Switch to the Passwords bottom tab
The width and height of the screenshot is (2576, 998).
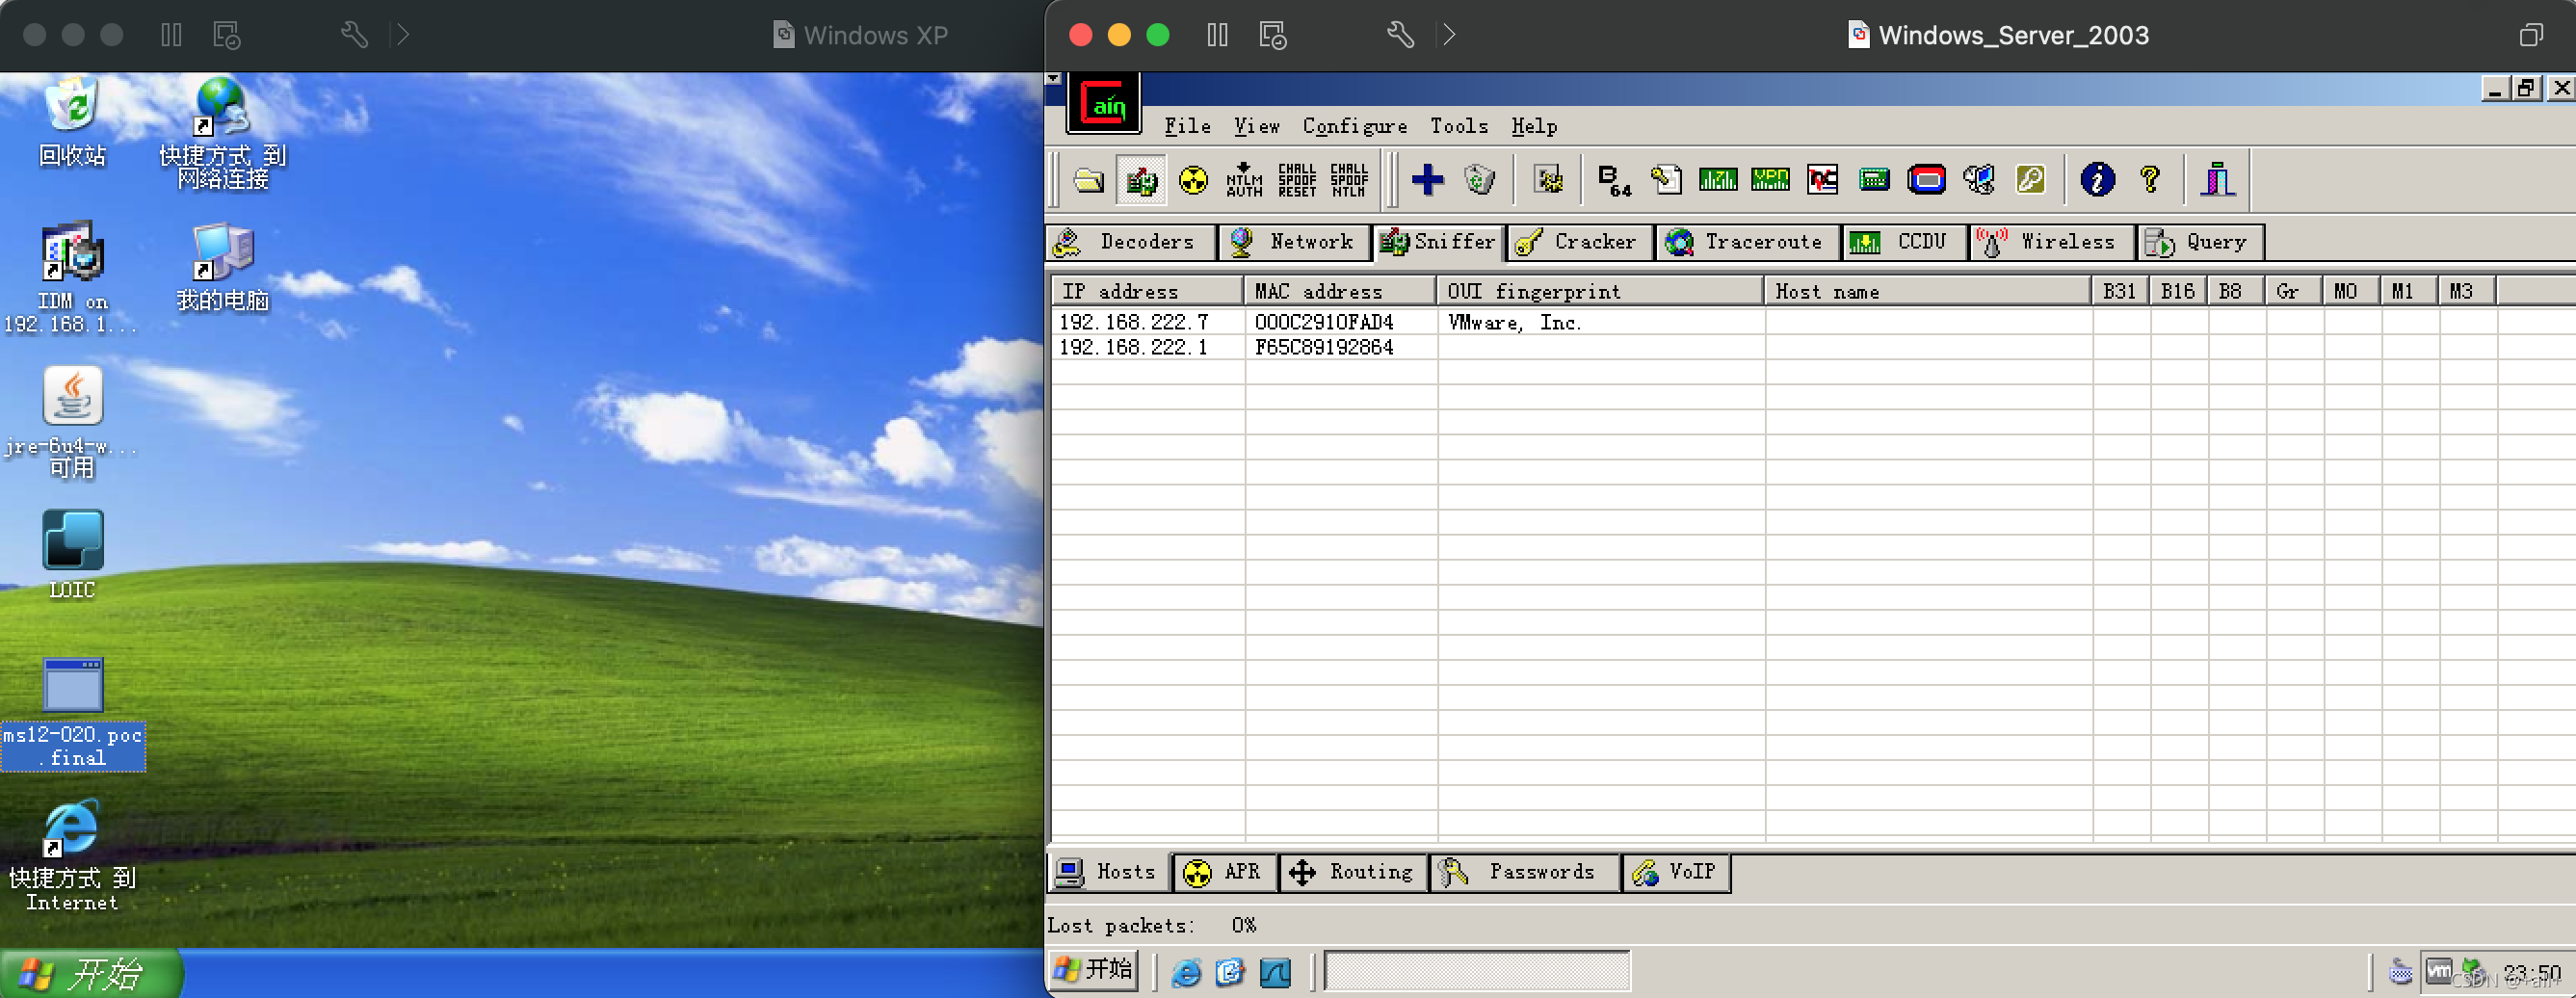(x=1523, y=872)
